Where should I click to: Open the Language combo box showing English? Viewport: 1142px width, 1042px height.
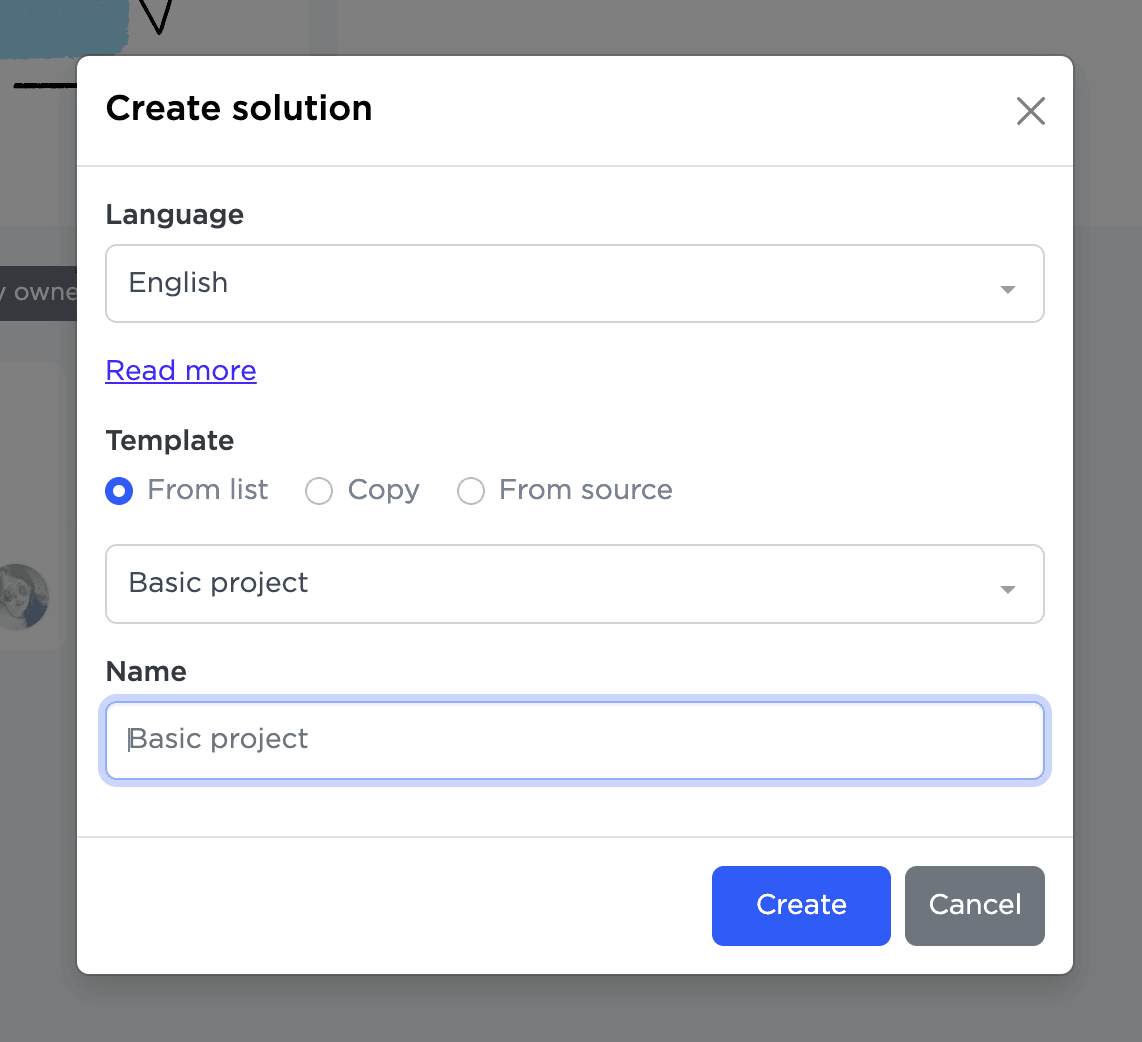pos(560,284)
